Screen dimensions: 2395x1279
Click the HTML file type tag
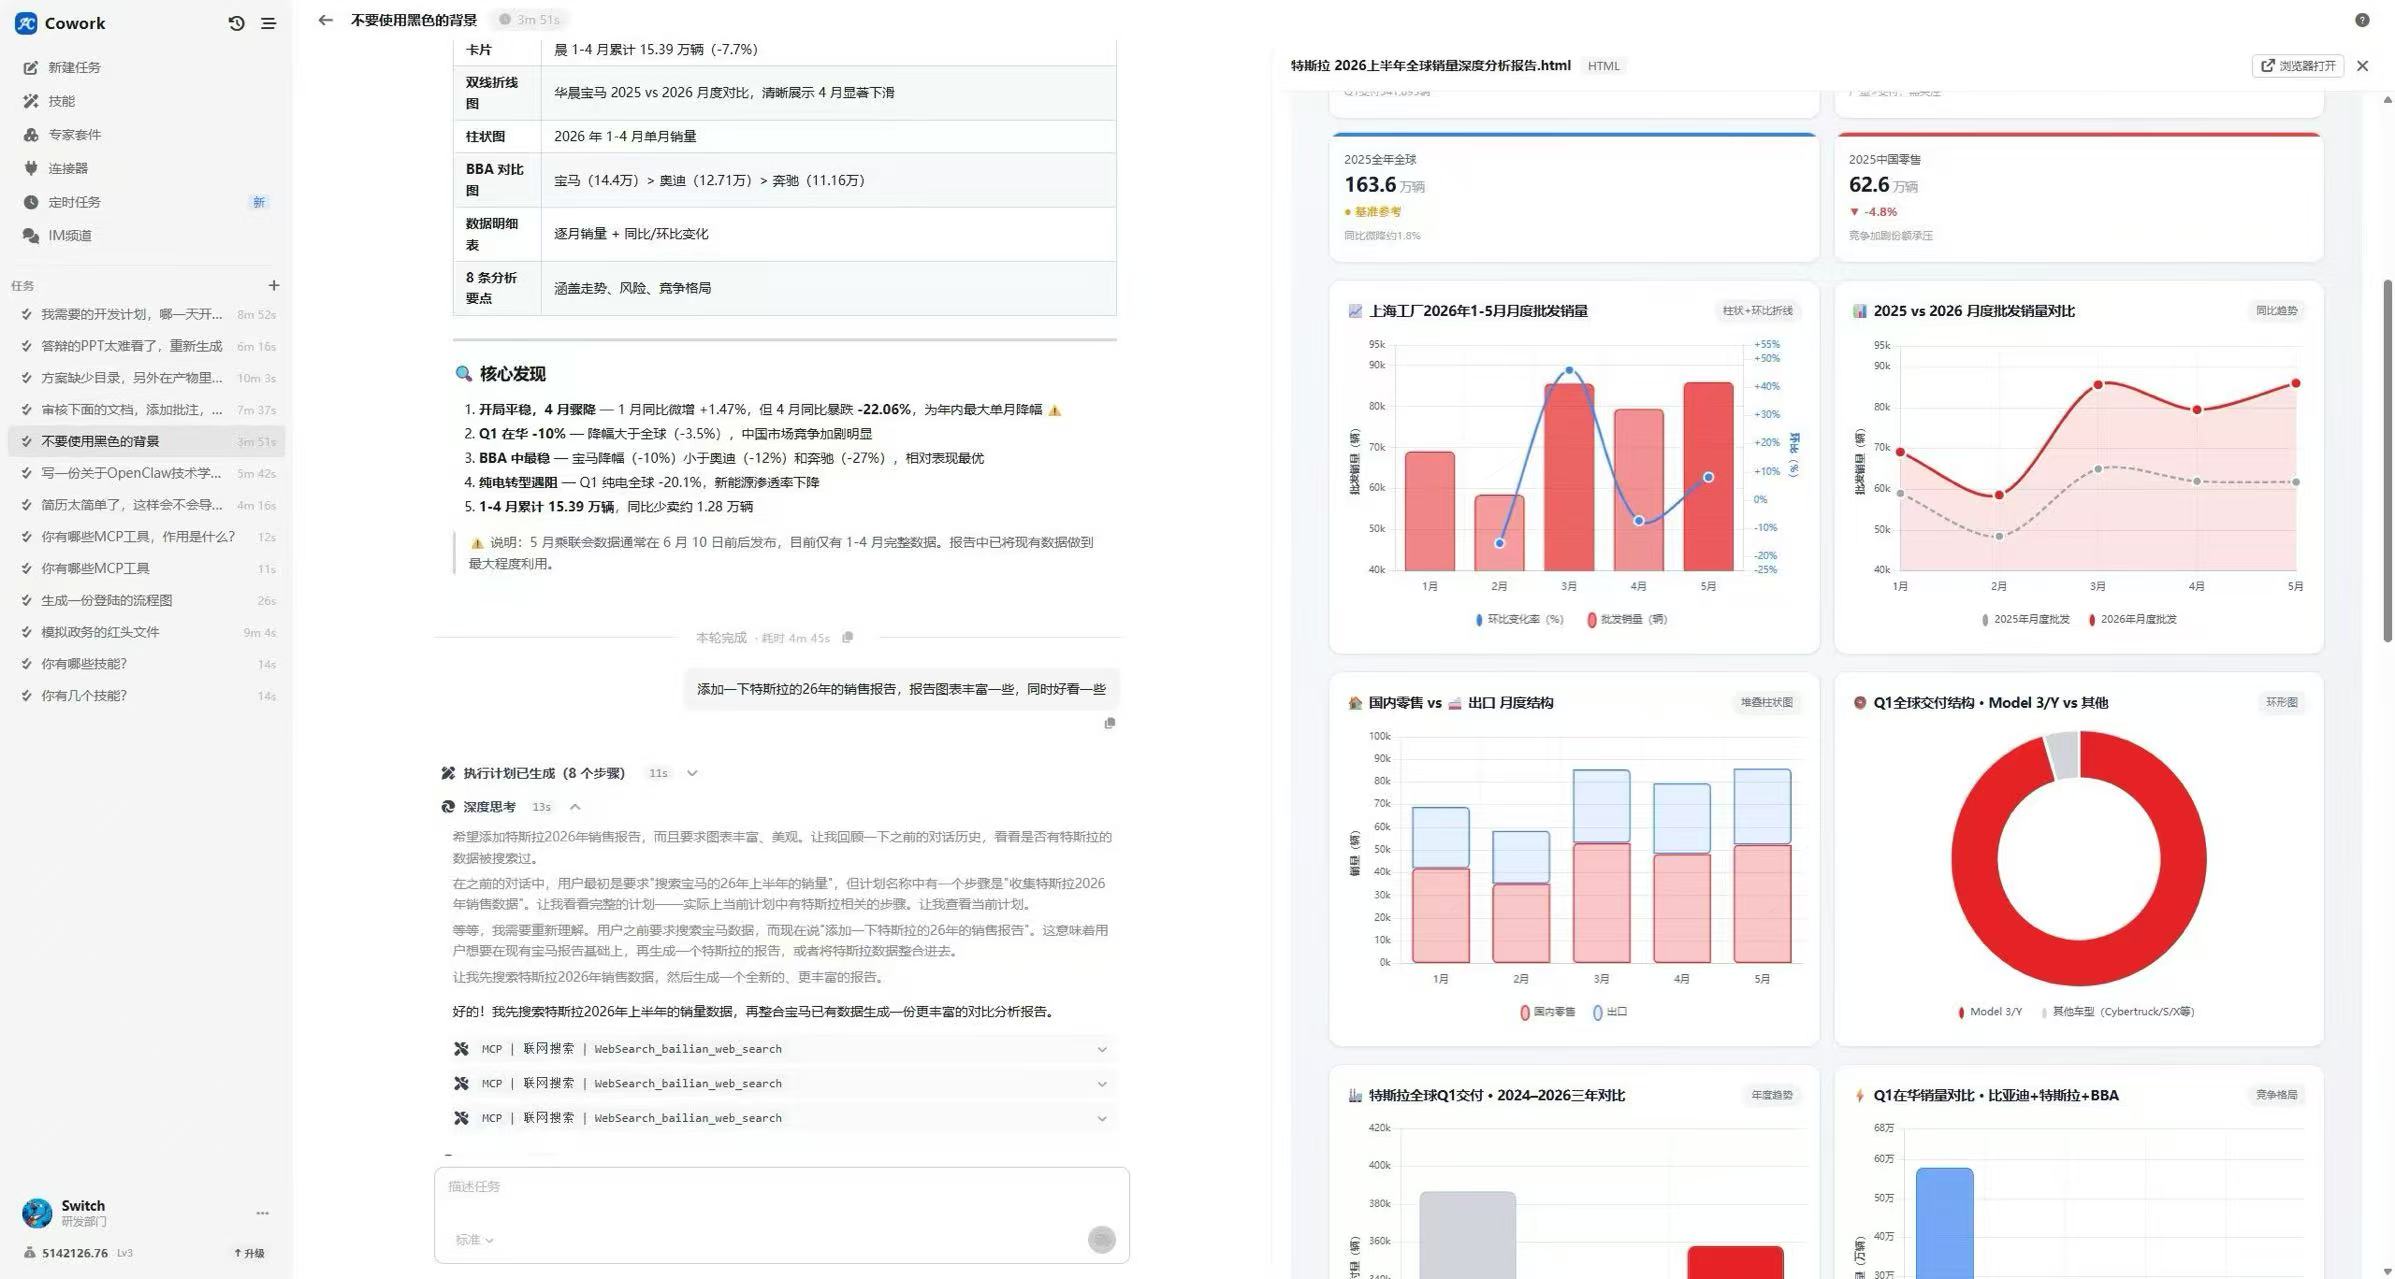[1603, 66]
